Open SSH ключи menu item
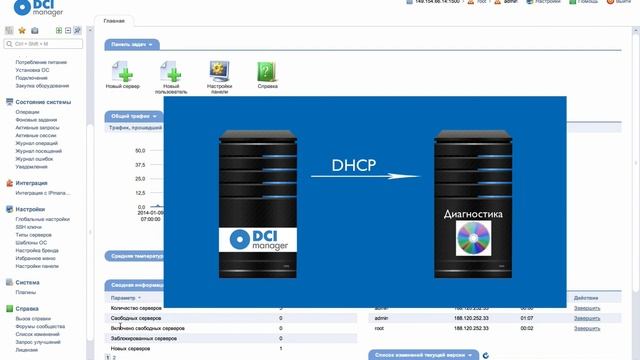640x360 pixels. 29,227
